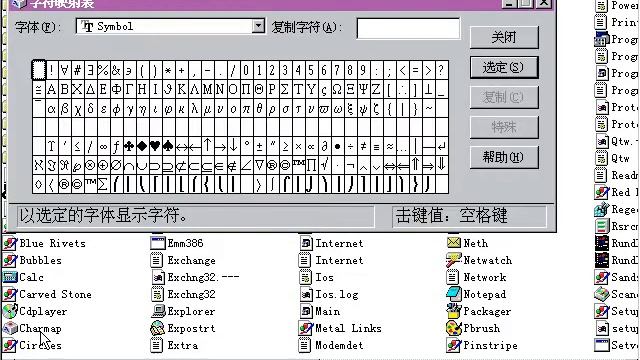Pick the uppercase Omega Ω character

(337, 89)
